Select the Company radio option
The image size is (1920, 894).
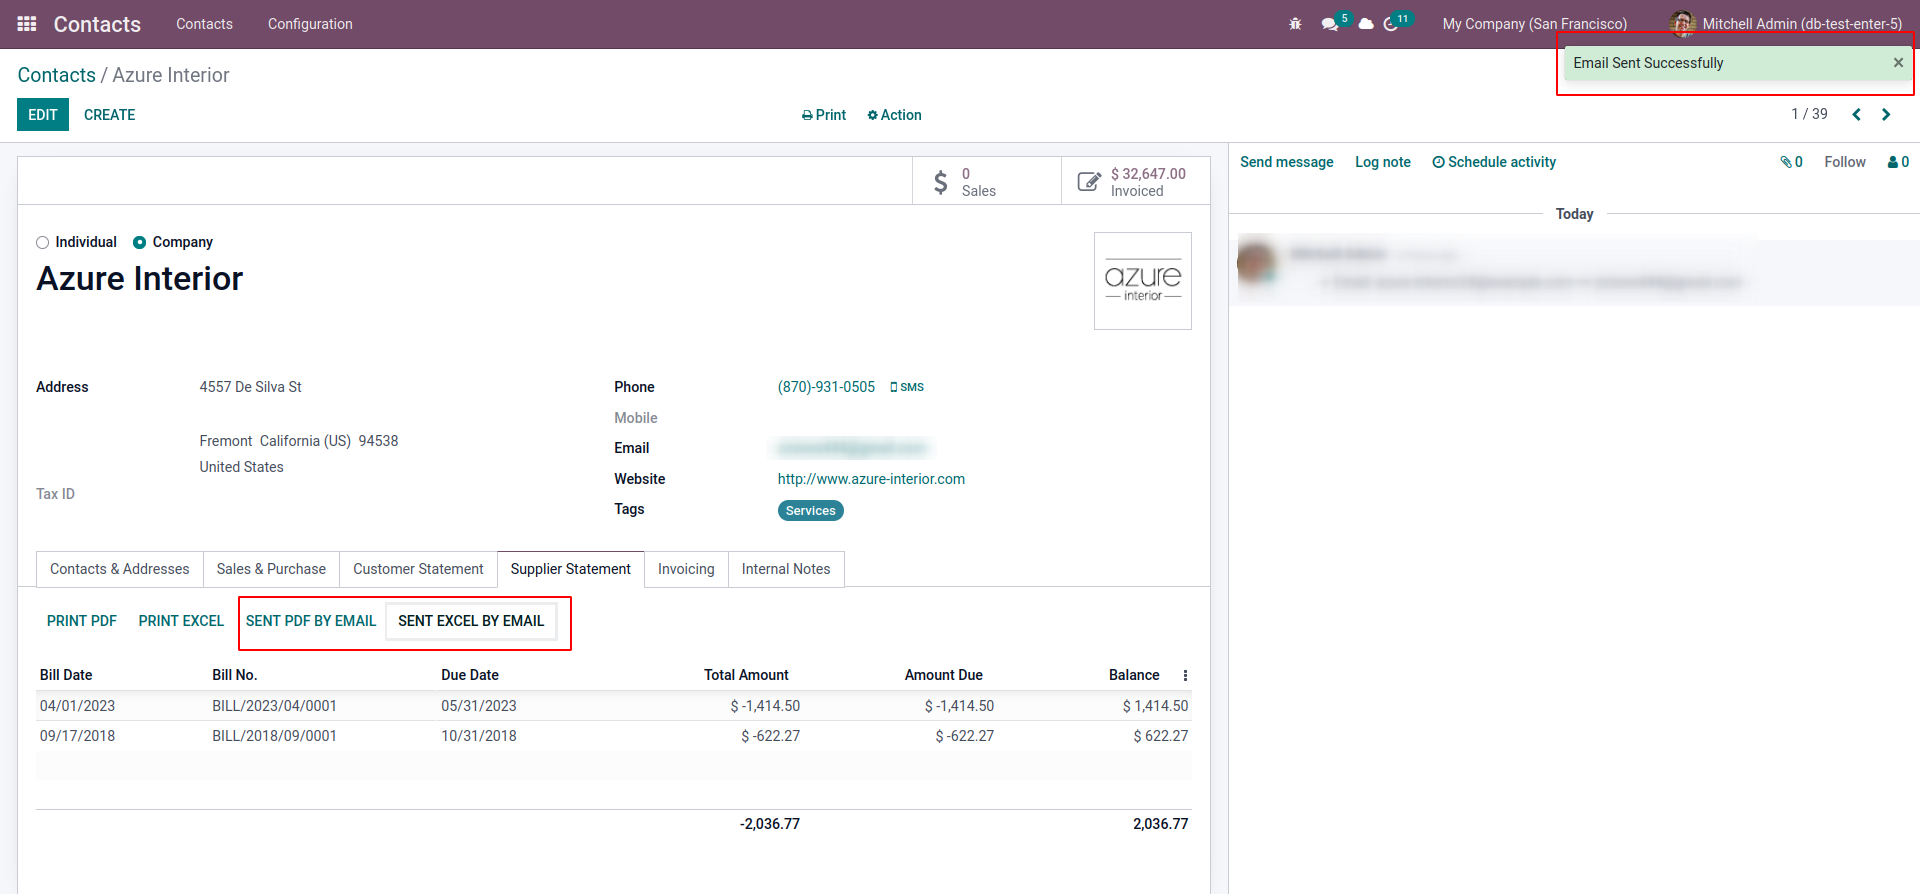point(140,242)
